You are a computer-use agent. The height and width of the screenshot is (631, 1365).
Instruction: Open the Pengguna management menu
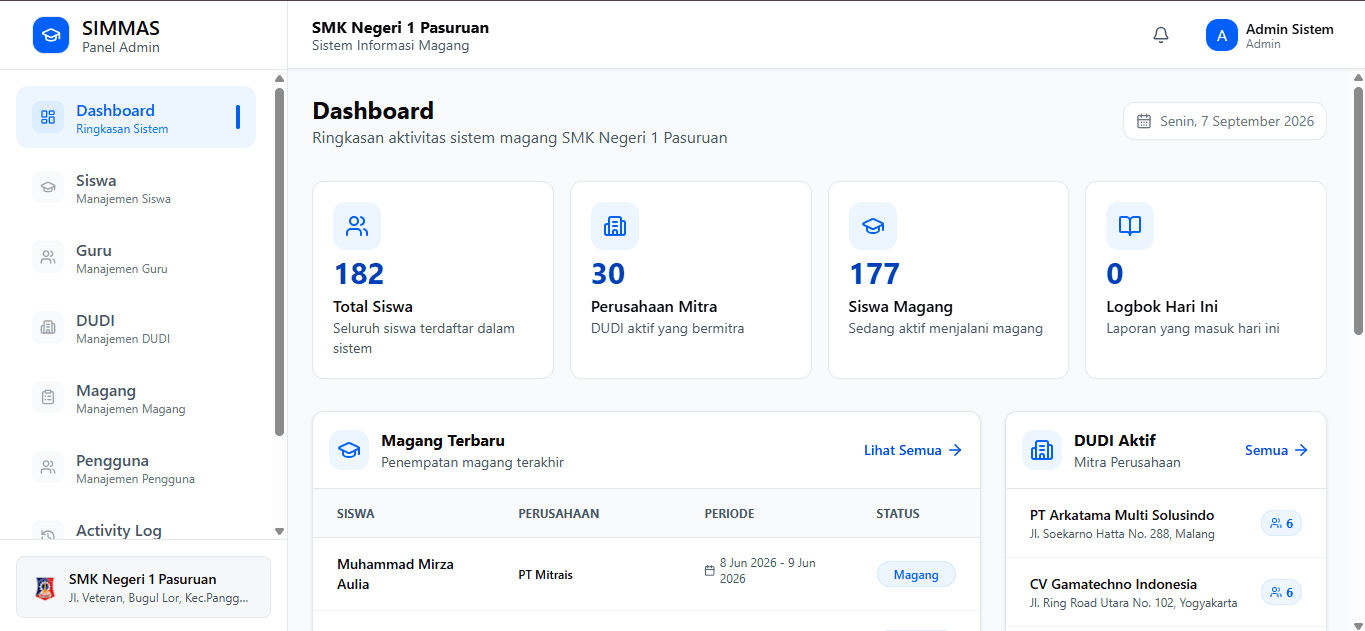pyautogui.click(x=136, y=467)
